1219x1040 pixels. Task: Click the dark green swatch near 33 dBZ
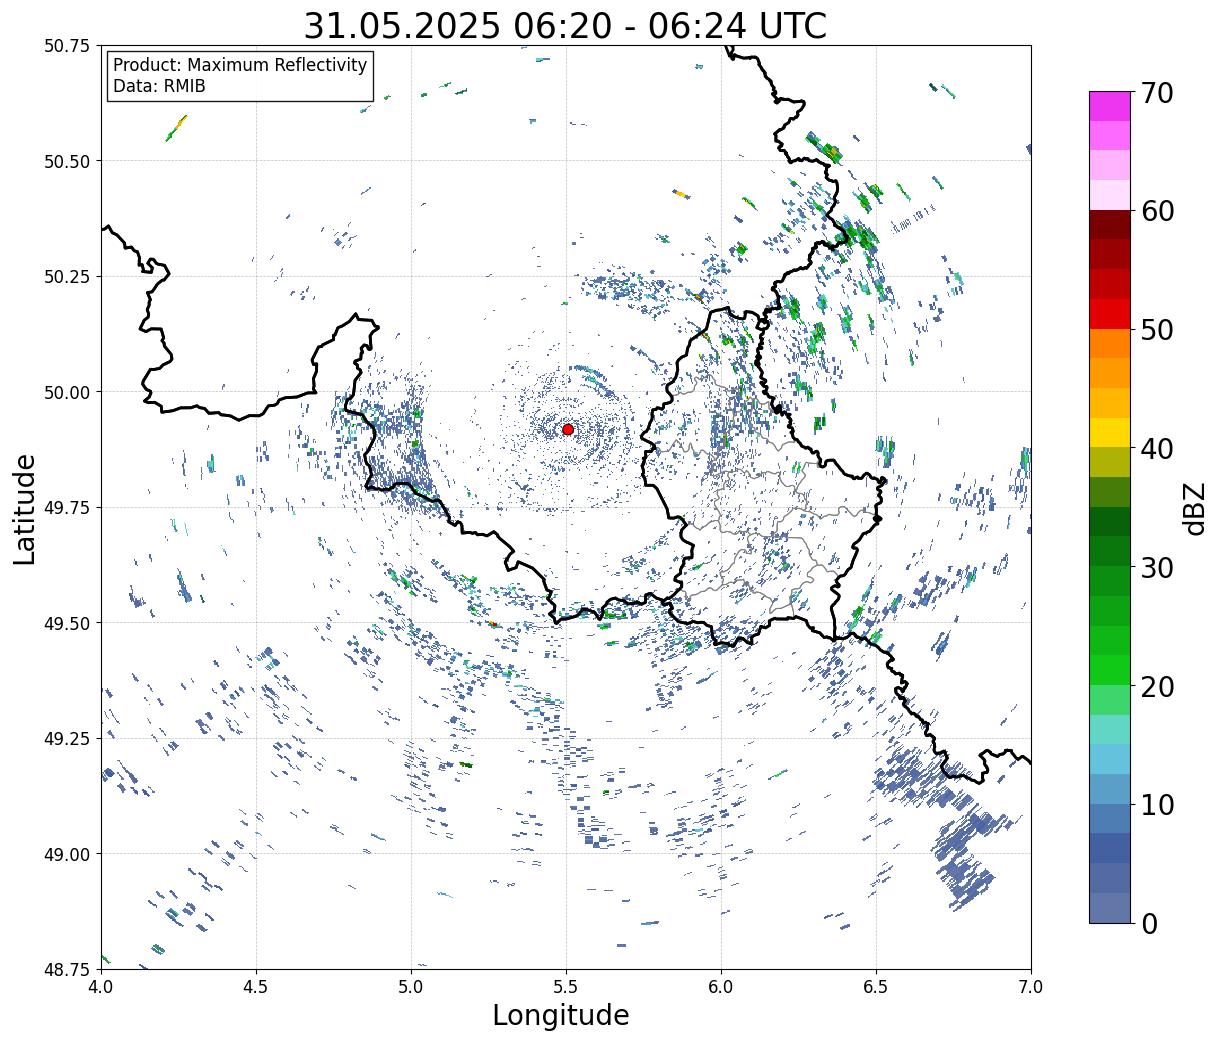click(1110, 522)
